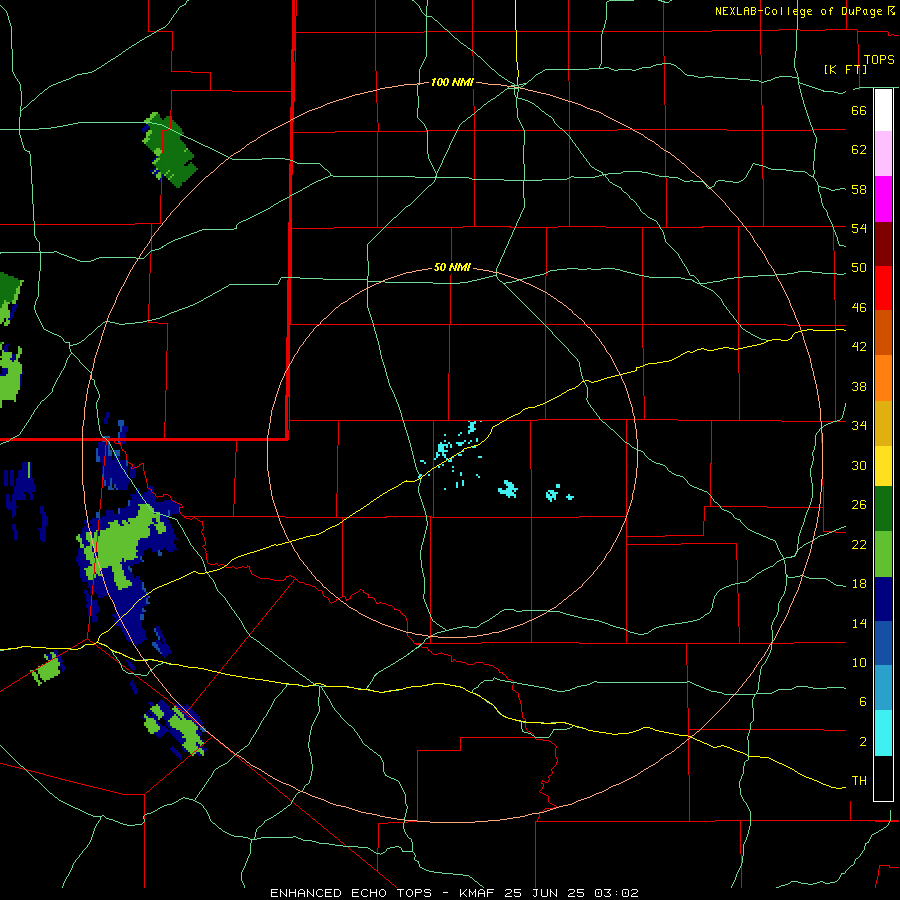
Task: Click the '62' legend value
Action: point(859,150)
